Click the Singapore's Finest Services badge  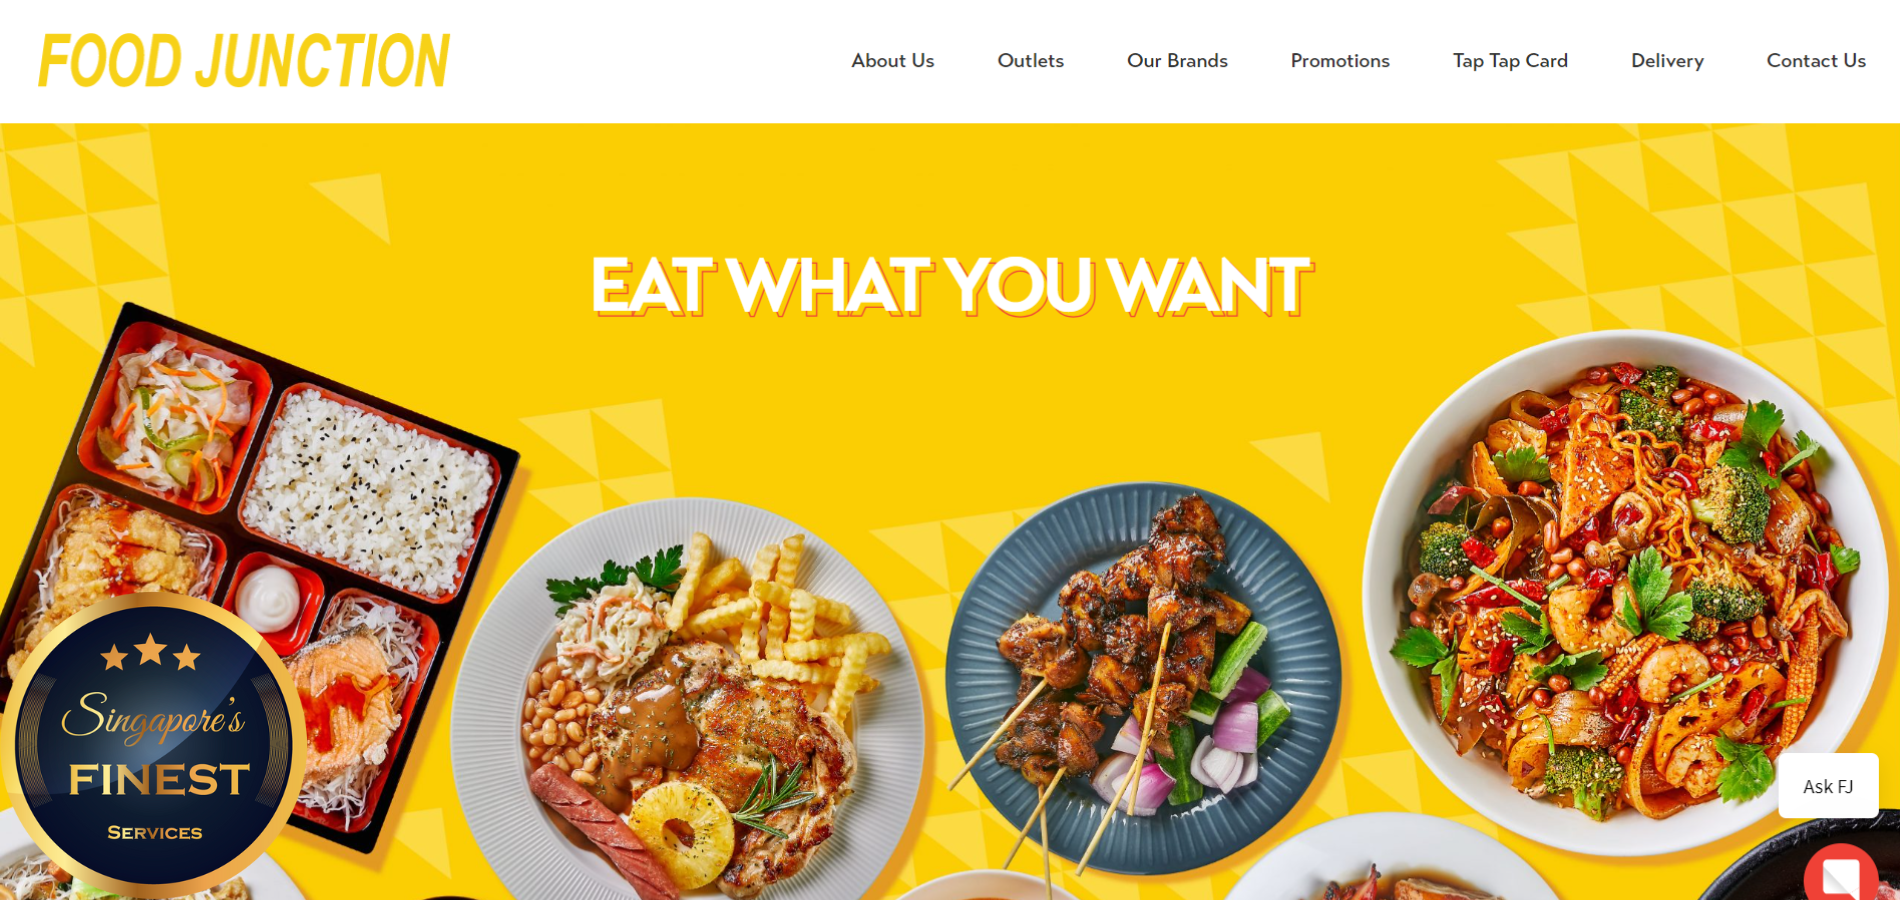[x=154, y=742]
